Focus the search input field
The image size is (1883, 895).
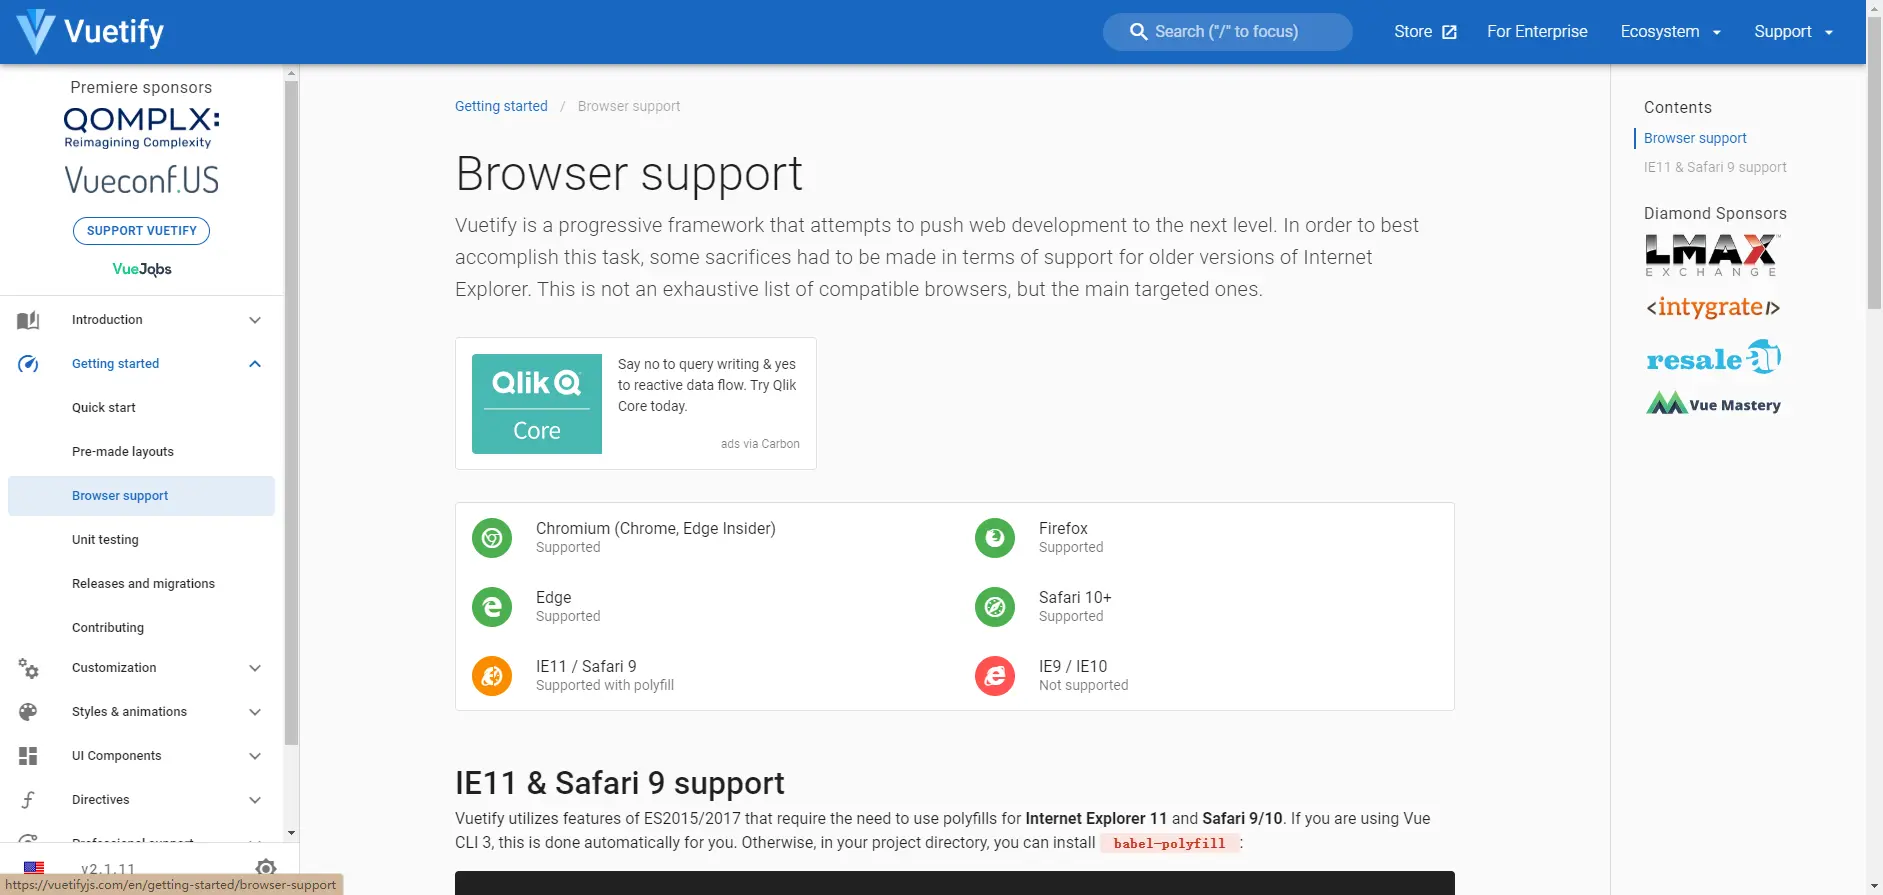tap(1227, 32)
